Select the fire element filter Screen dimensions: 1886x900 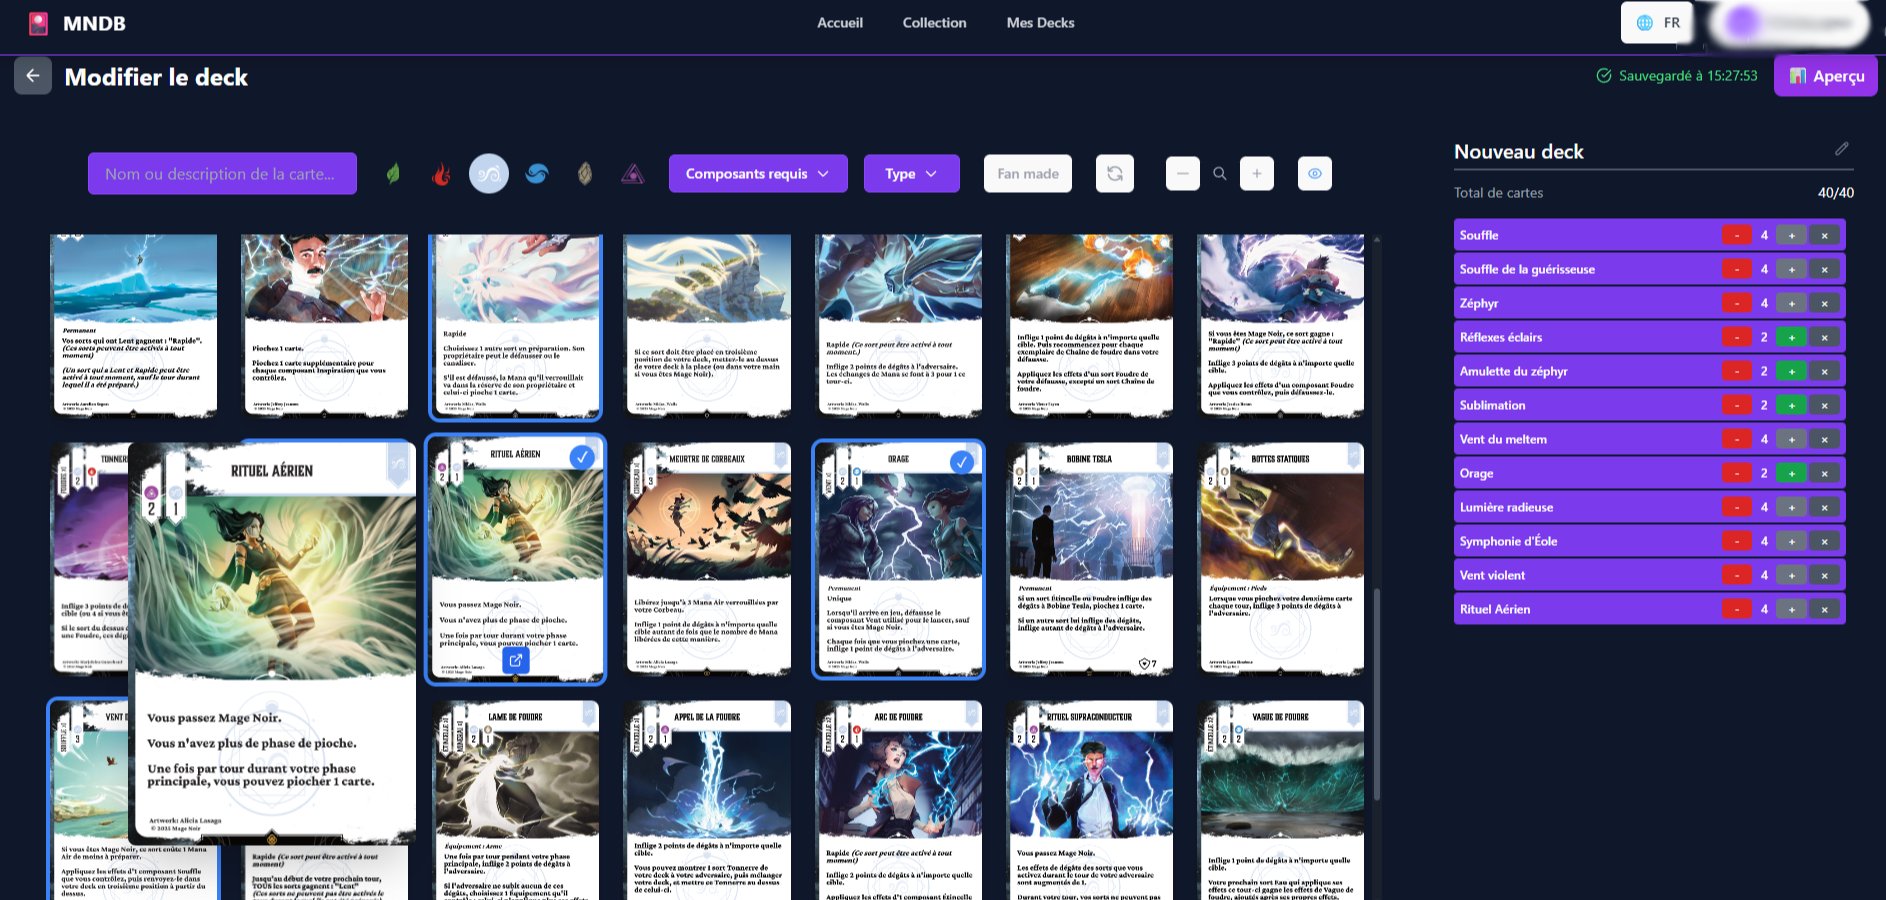coord(440,173)
